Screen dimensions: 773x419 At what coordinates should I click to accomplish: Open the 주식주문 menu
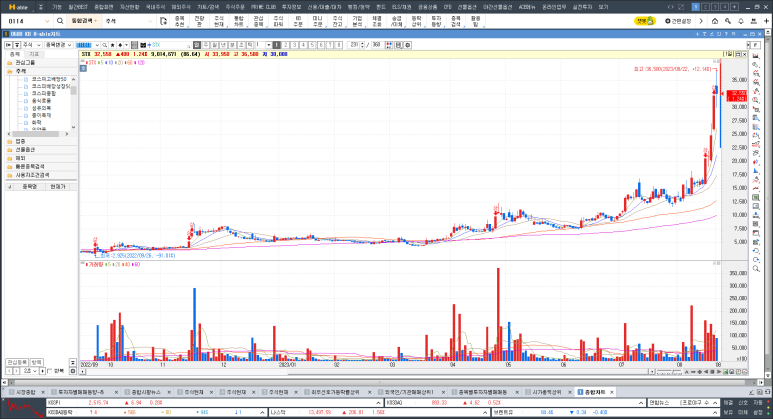pos(235,7)
